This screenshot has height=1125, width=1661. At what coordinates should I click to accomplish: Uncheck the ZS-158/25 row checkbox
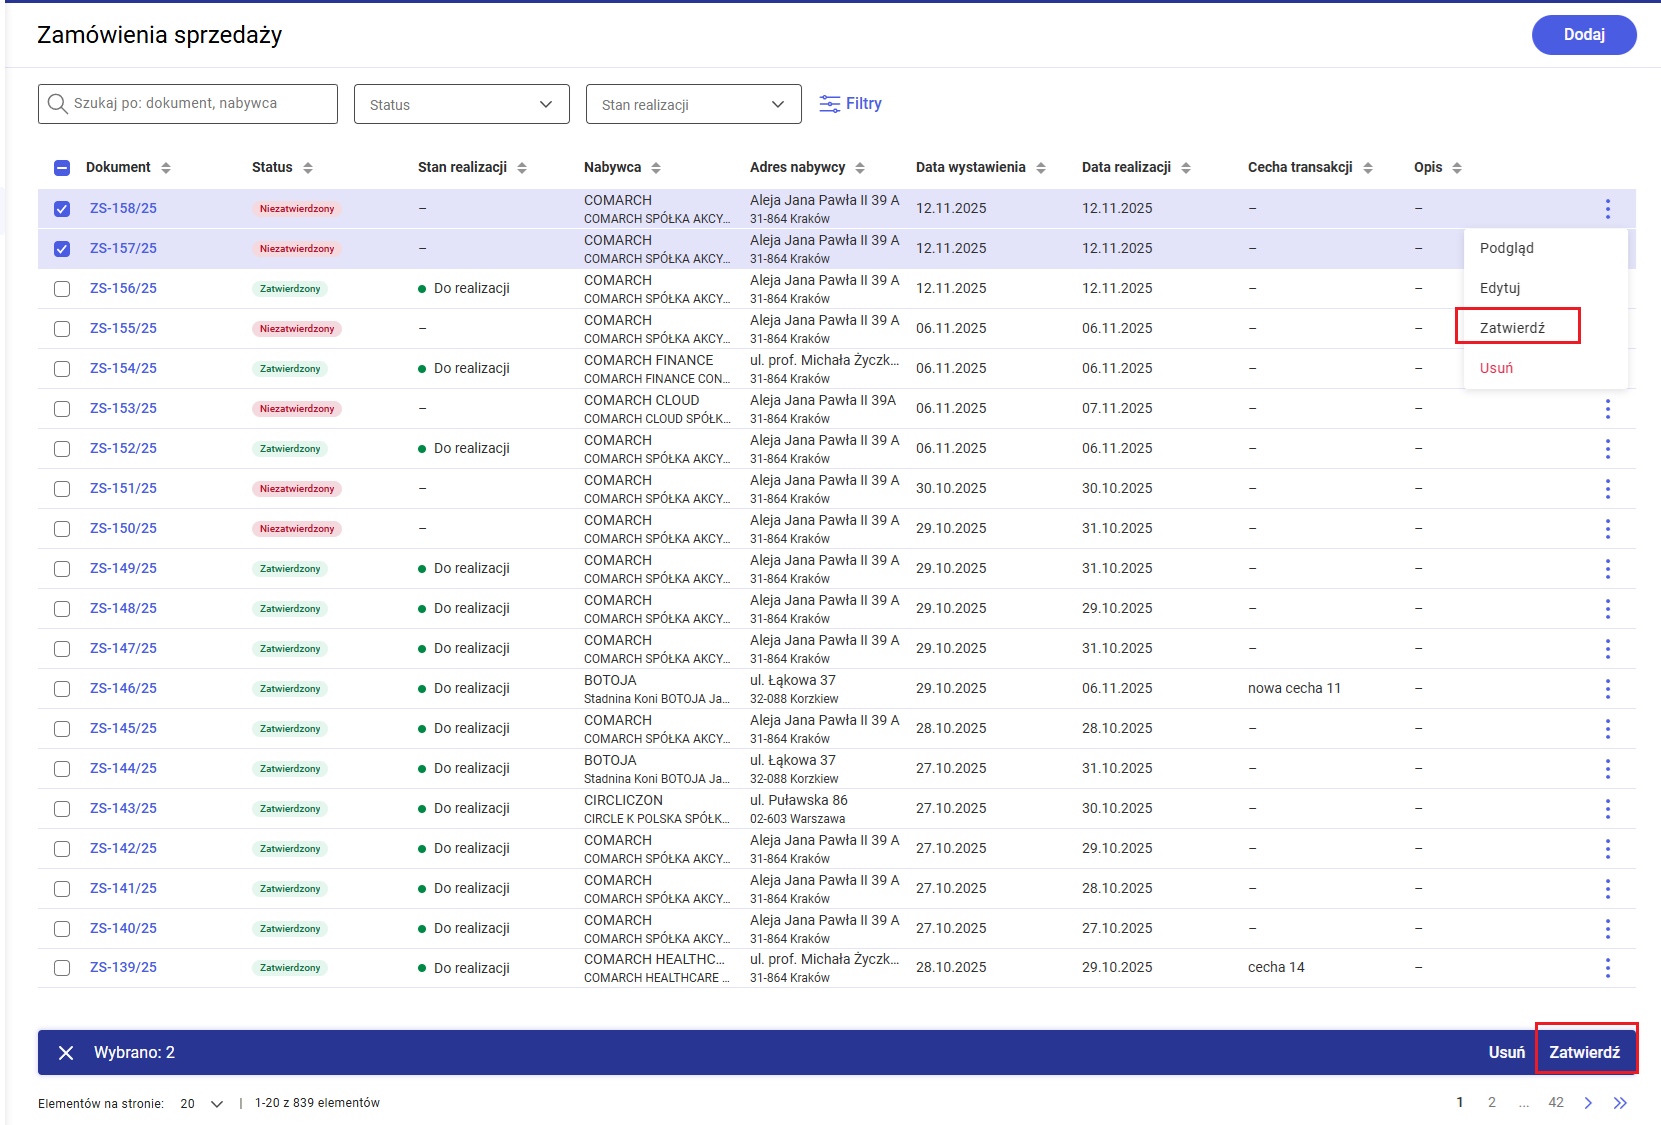[x=62, y=209]
